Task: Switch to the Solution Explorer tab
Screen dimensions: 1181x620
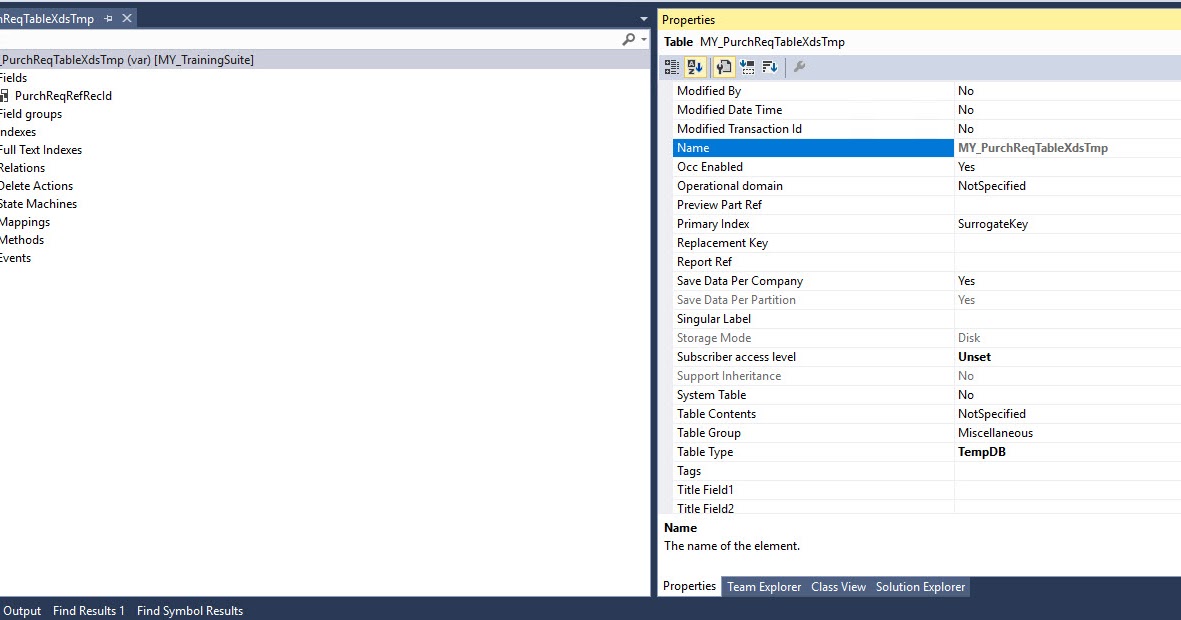Action: tap(920, 587)
